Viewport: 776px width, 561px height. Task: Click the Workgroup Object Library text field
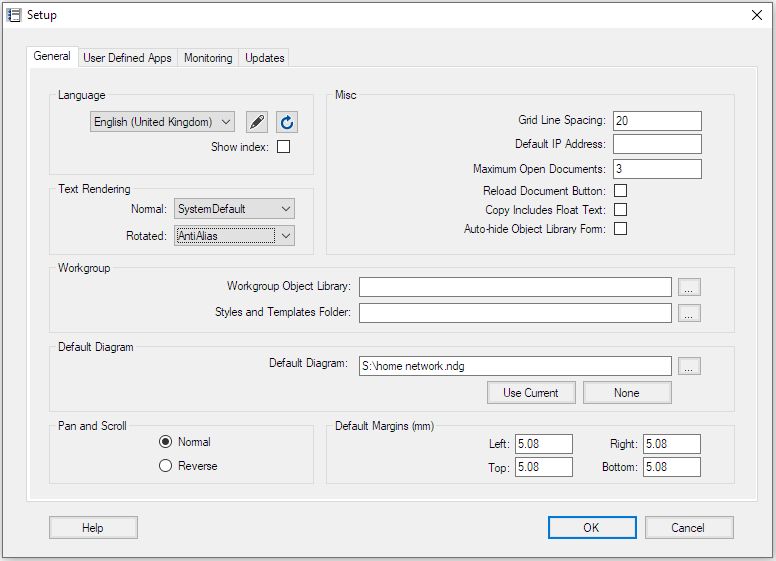(x=515, y=287)
